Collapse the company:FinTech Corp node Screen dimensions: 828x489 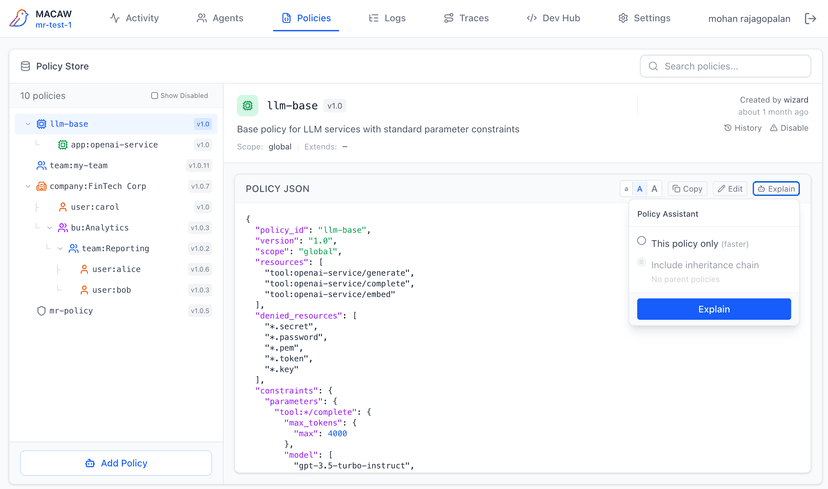[28, 186]
